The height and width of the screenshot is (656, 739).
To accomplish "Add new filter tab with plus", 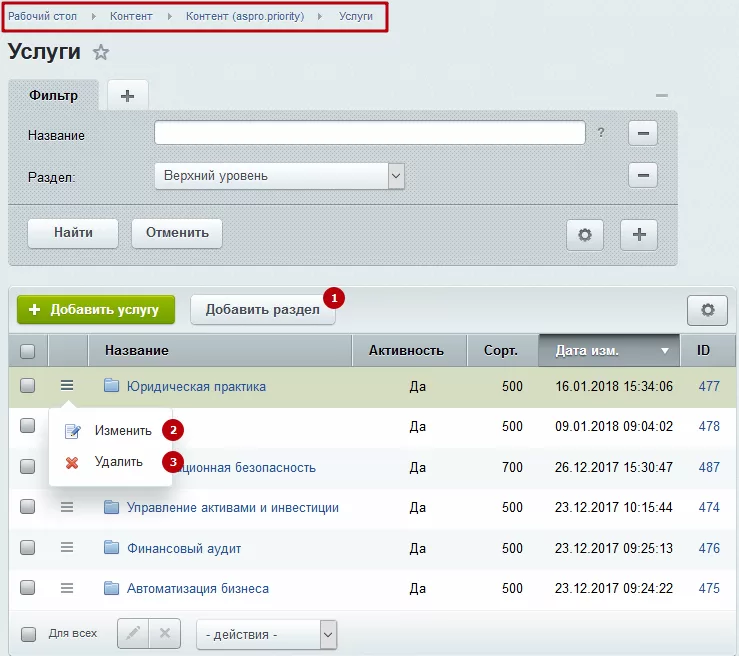I will [x=128, y=96].
